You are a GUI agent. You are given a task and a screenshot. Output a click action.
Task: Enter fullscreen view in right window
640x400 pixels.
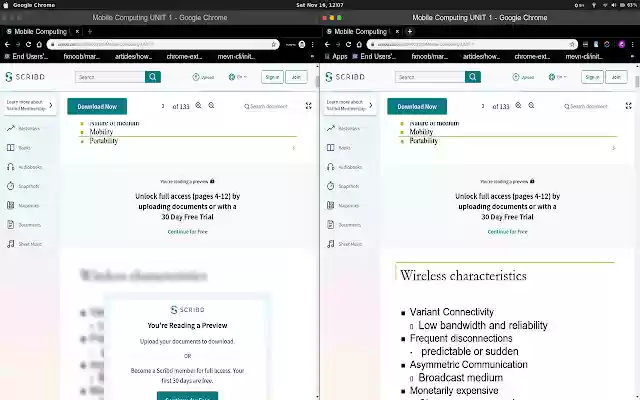(x=629, y=106)
